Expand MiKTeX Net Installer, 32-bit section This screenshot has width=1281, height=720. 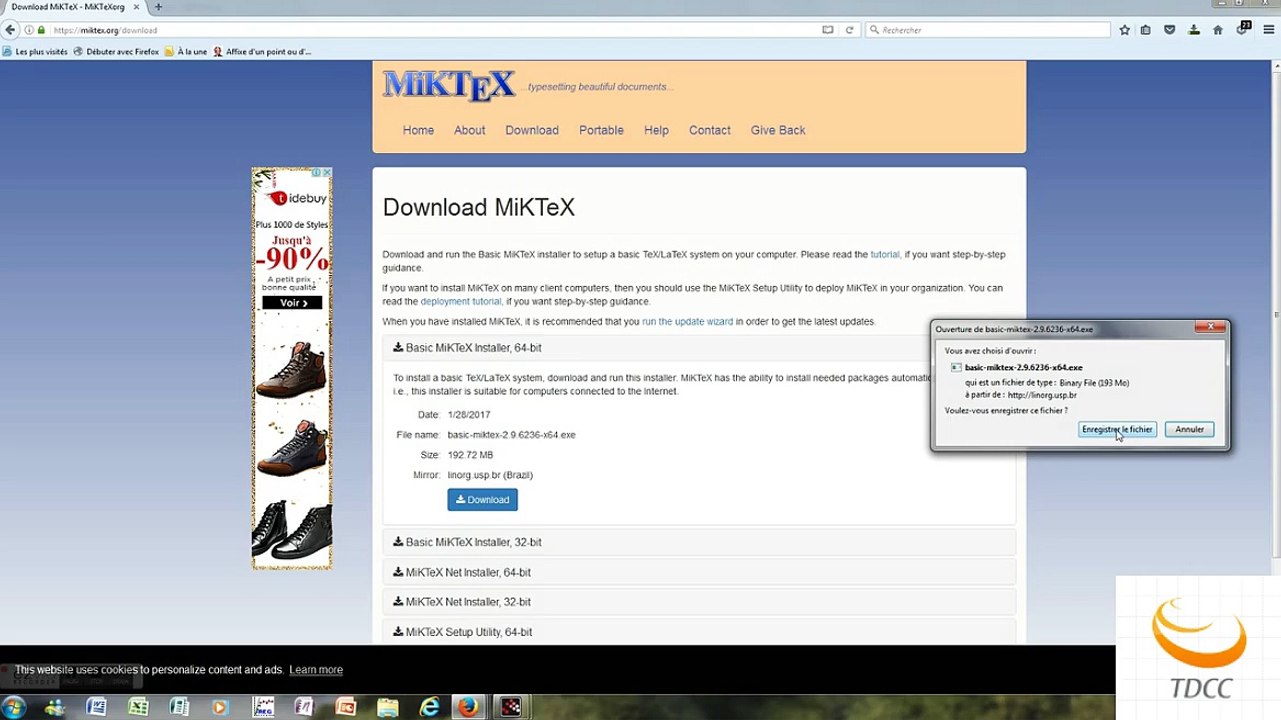tap(699, 602)
